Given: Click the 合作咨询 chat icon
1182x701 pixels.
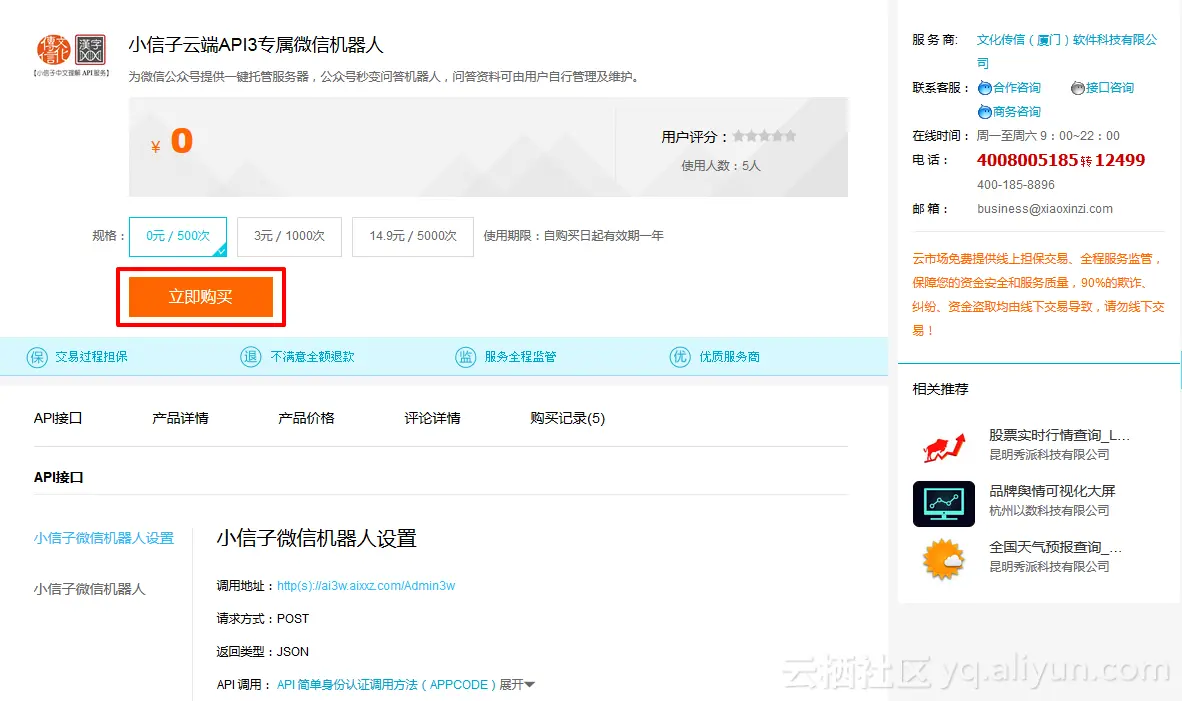Looking at the screenshot, I should pyautogui.click(x=984, y=88).
